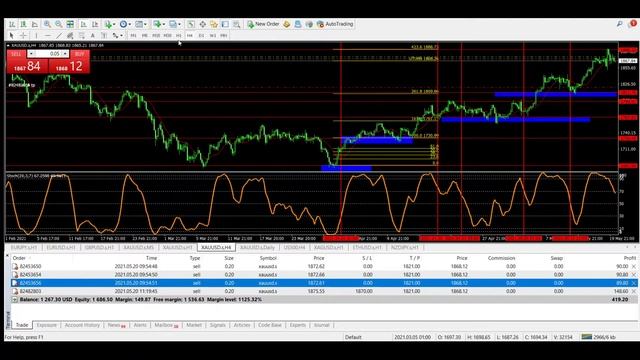640x360 pixels.
Task: Toggle the Terminal panel icon
Action: tap(225, 24)
